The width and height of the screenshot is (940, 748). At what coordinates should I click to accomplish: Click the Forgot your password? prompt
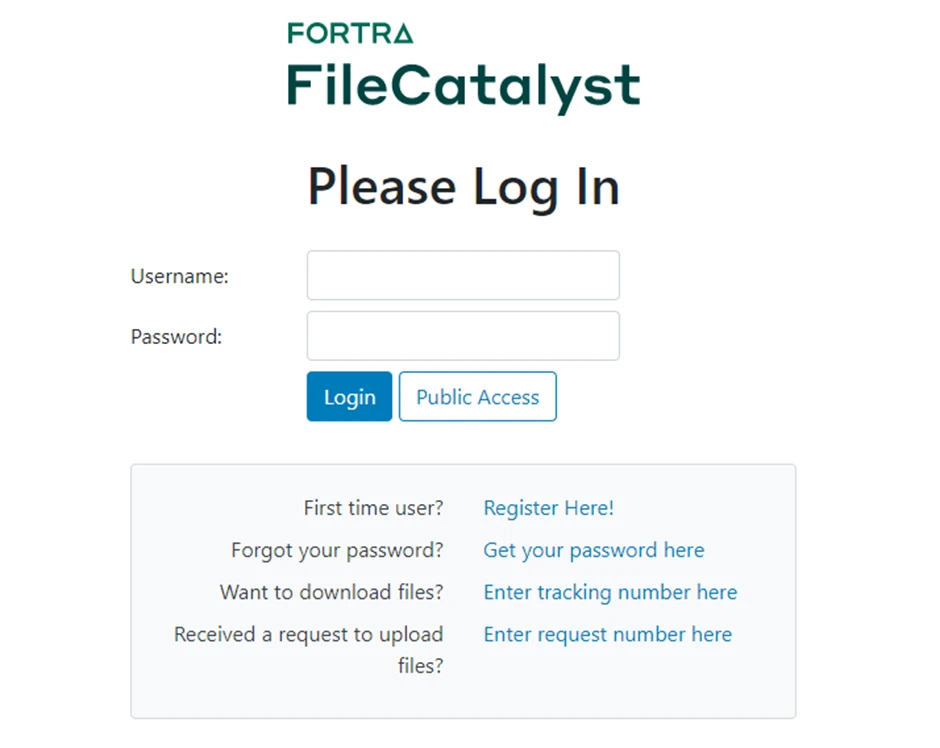pos(336,550)
